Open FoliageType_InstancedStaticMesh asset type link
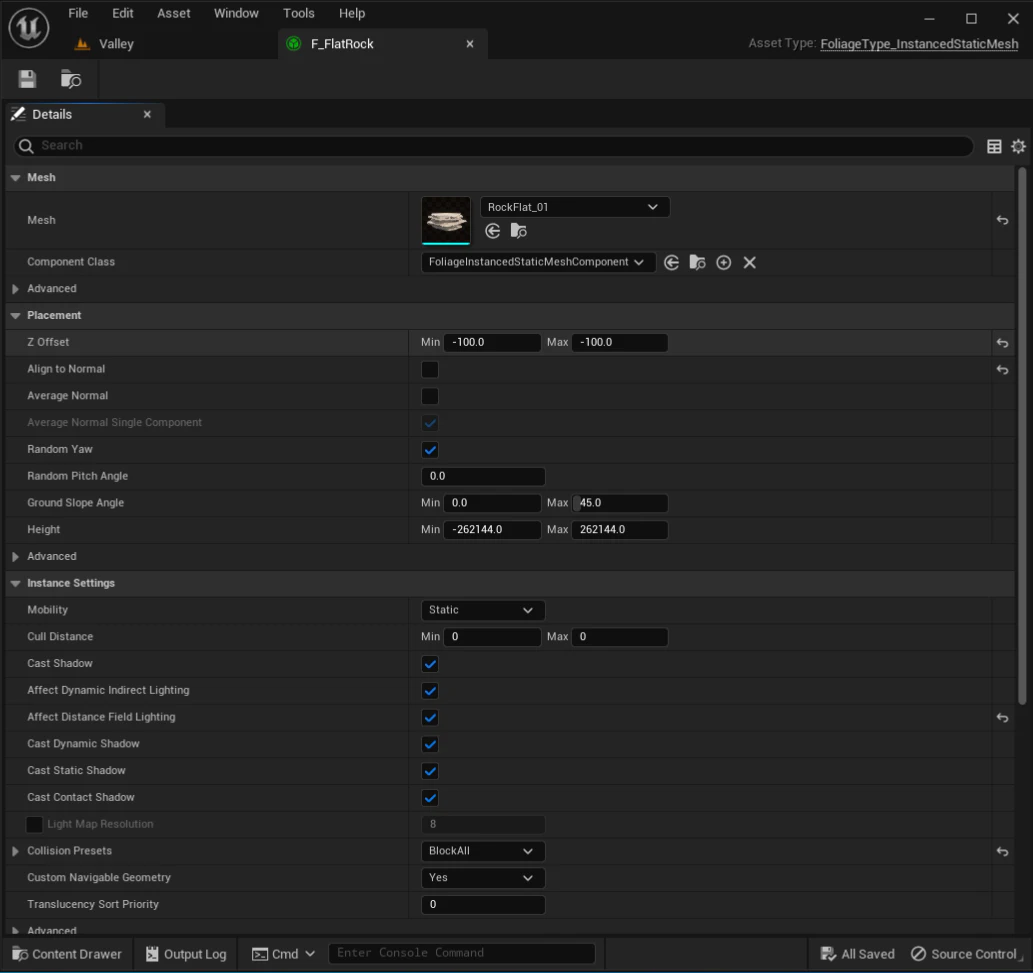This screenshot has height=973, width=1033. [919, 44]
